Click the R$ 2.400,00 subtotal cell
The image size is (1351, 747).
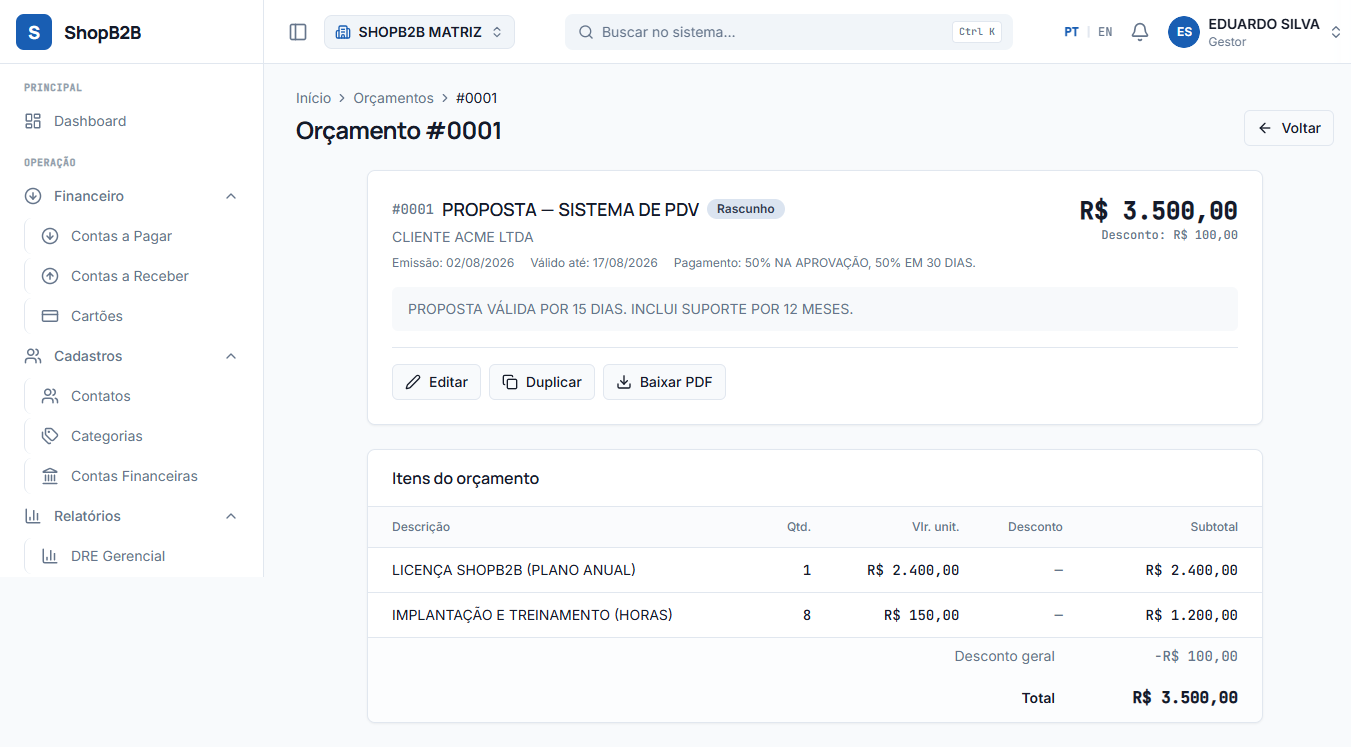[1192, 570]
